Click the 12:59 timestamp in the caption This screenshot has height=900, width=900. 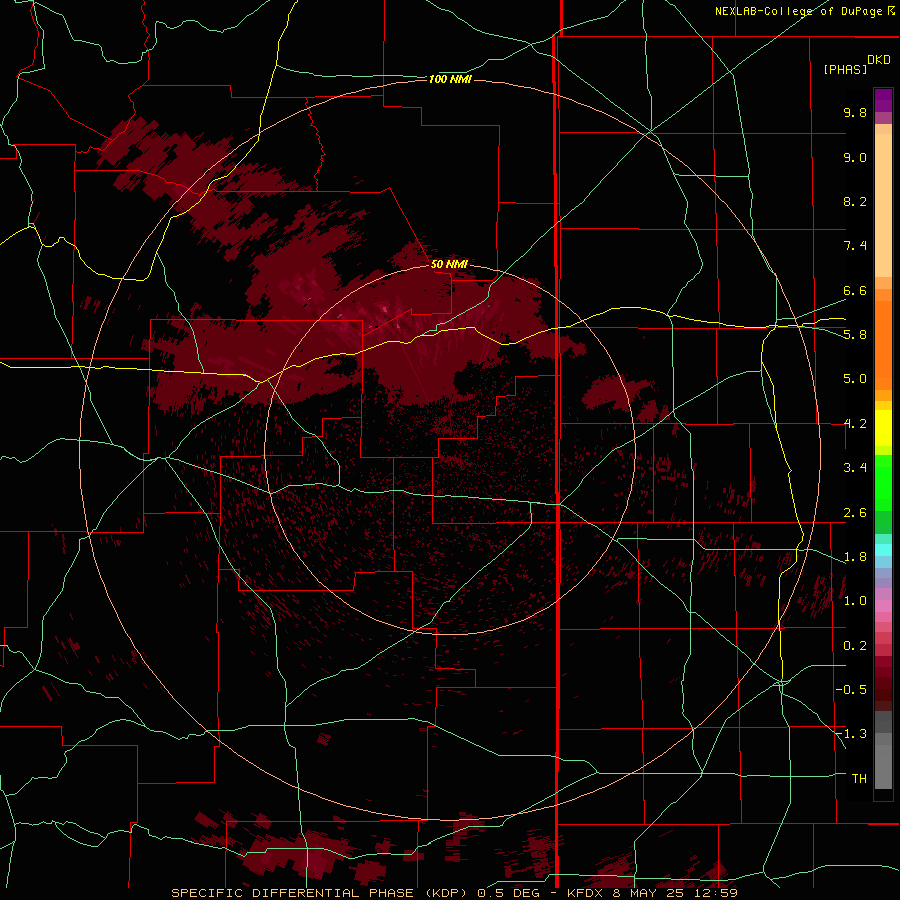point(715,893)
